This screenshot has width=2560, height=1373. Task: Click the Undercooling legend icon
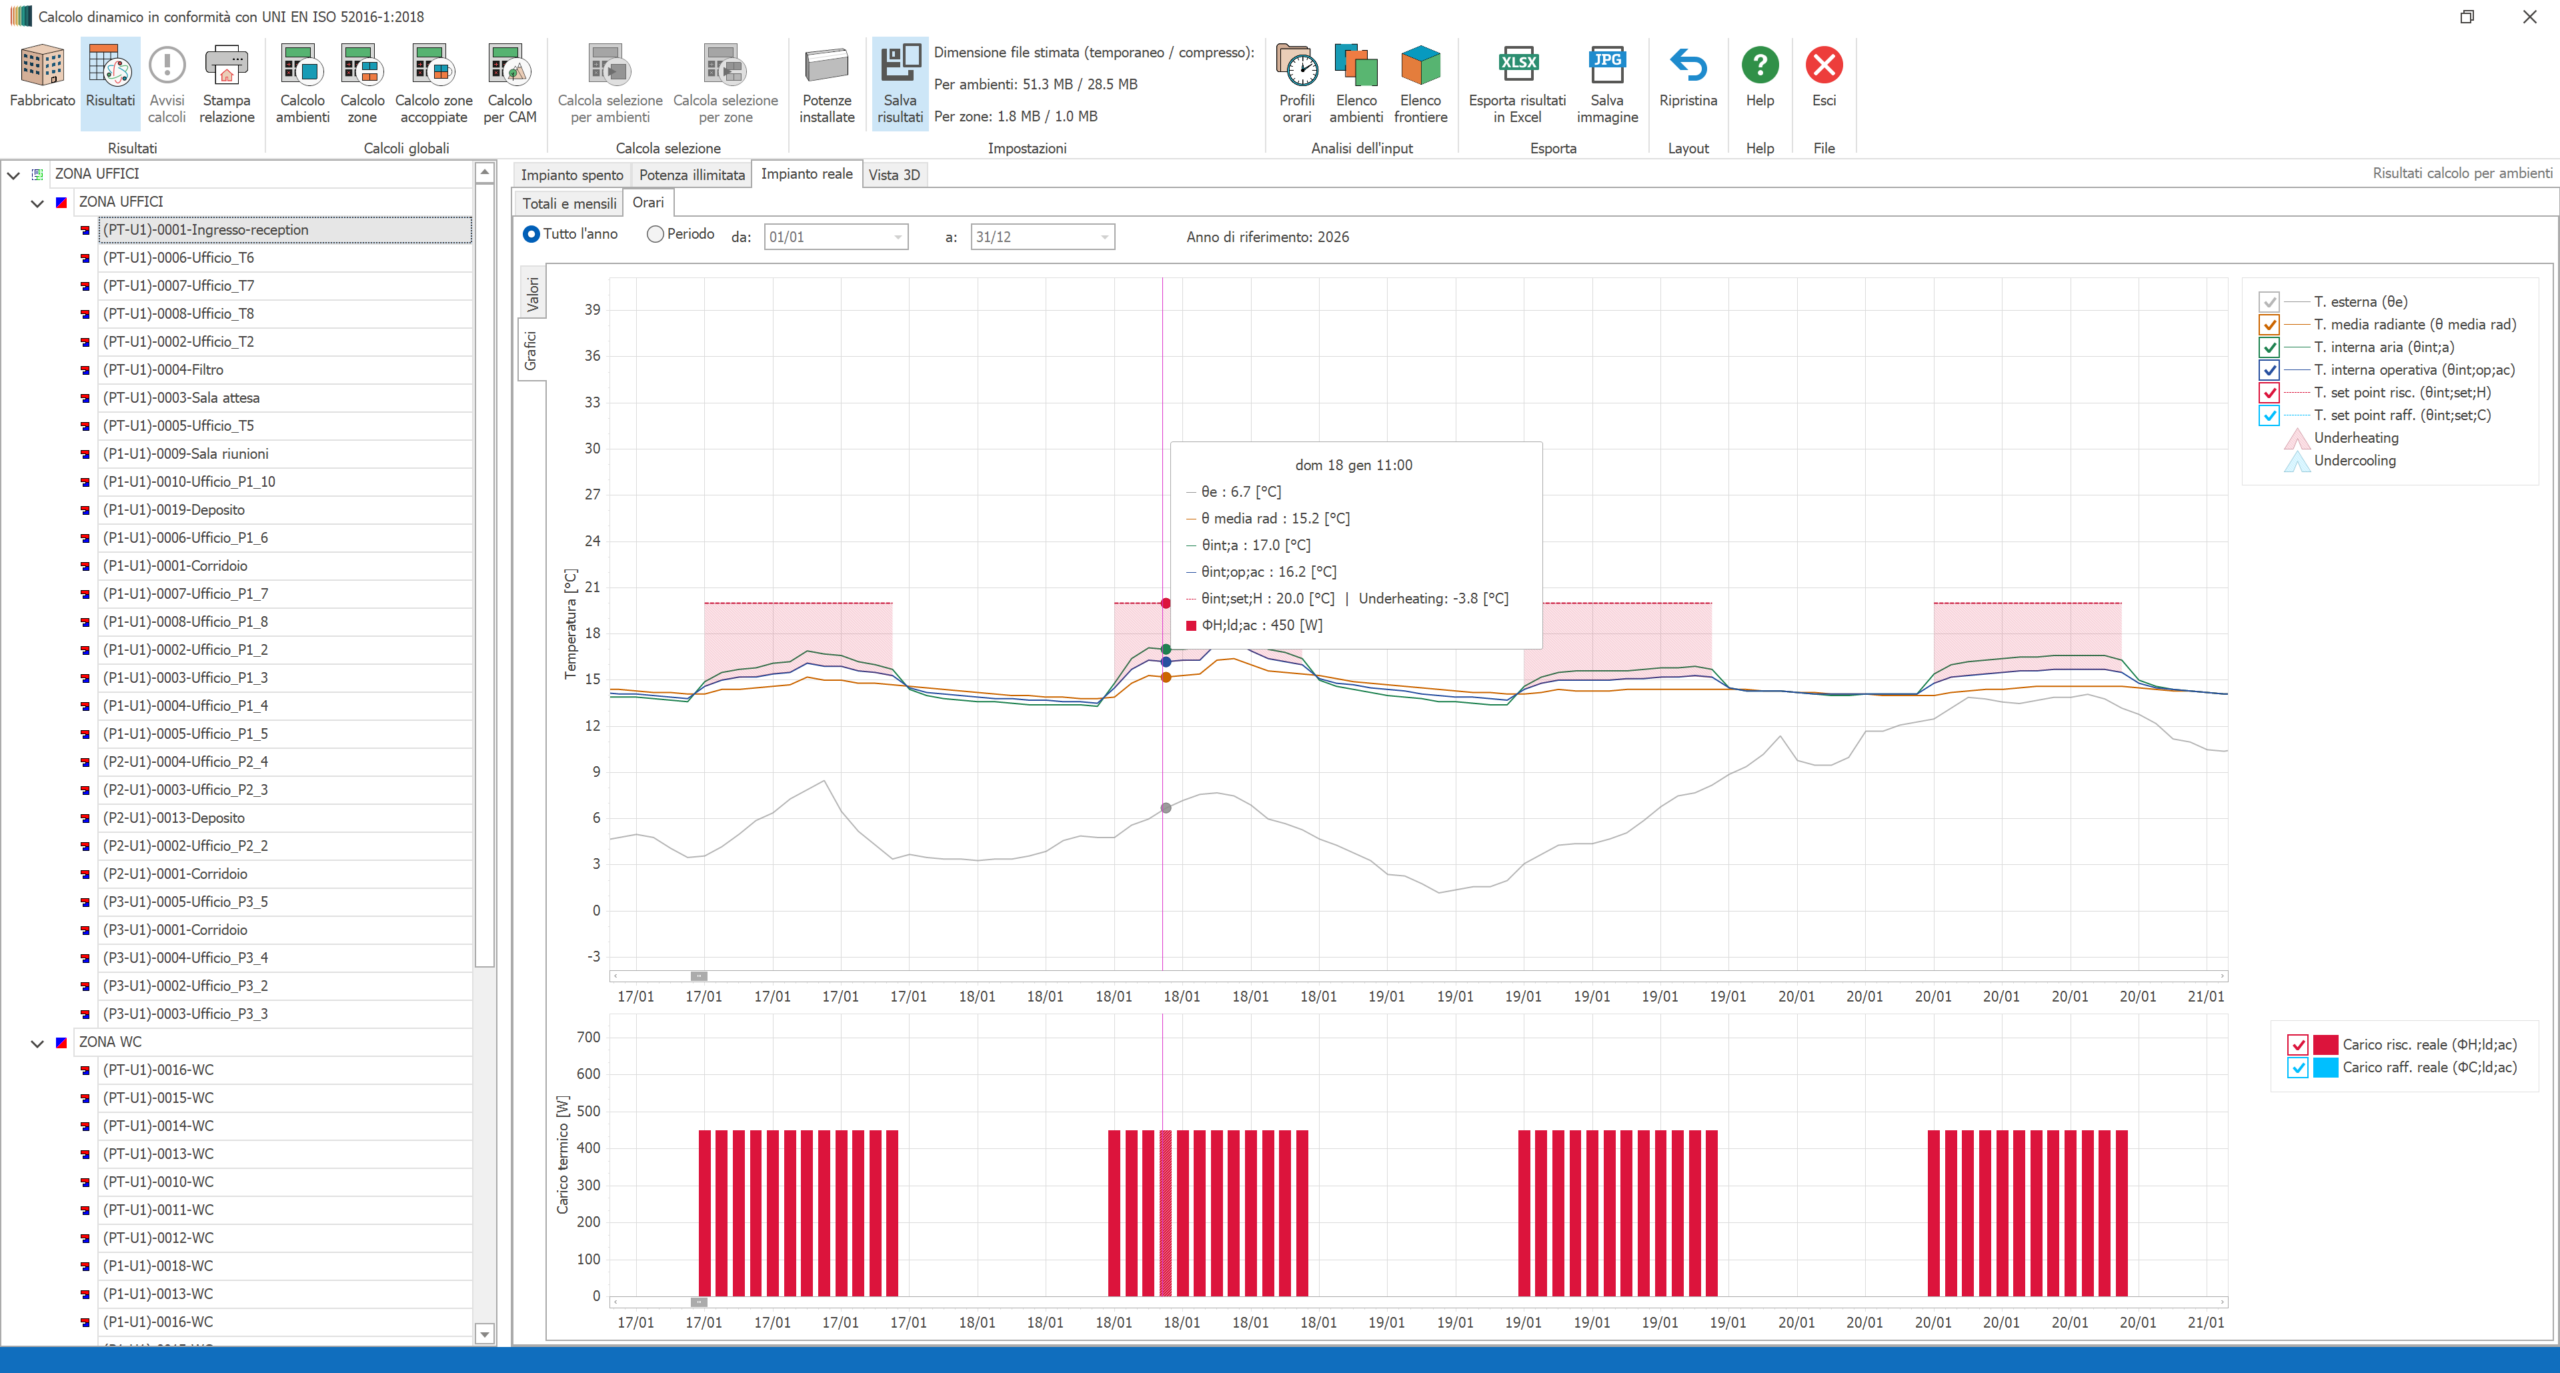coord(2297,461)
